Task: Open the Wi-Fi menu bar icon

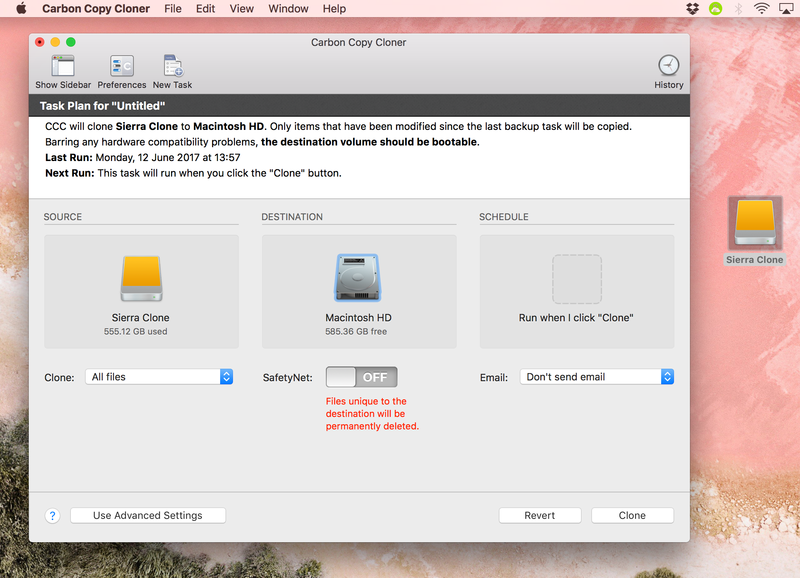Action: tap(761, 8)
